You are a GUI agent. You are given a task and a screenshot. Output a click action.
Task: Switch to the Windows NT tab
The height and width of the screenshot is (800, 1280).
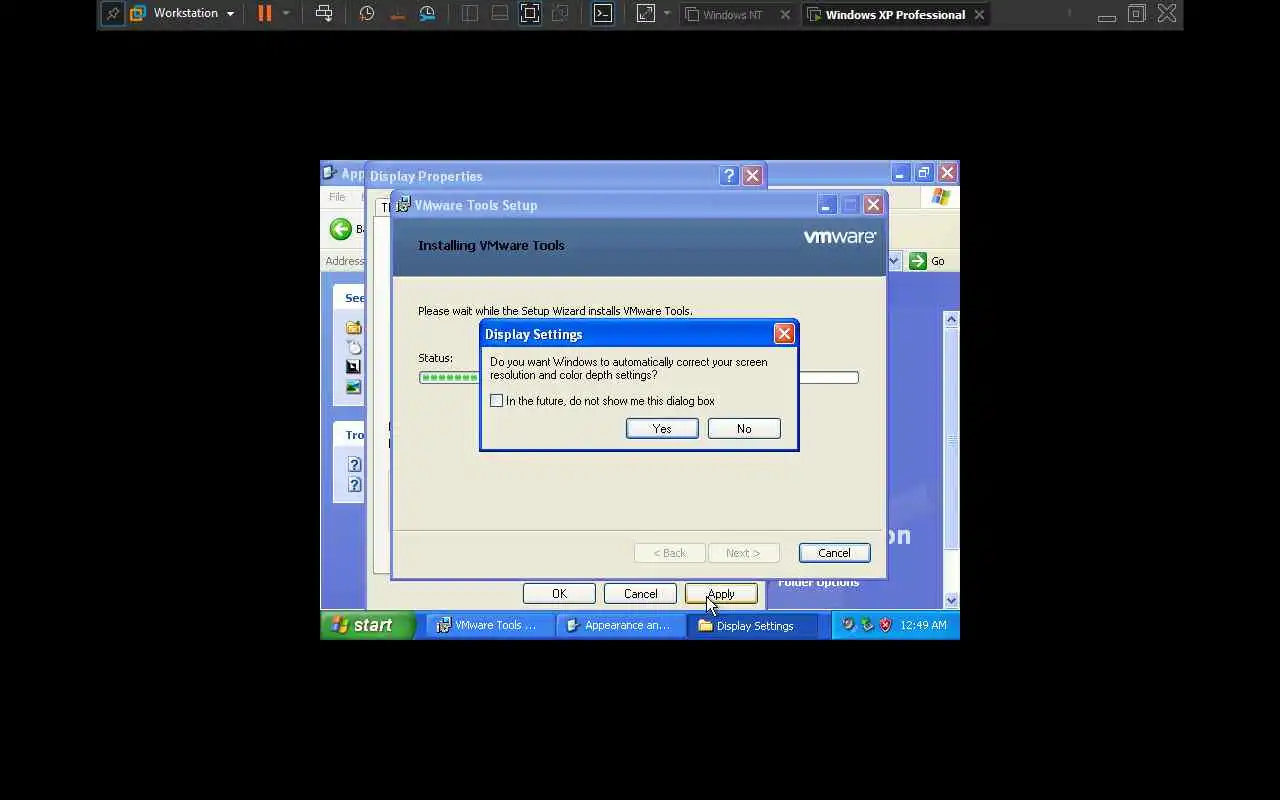[x=731, y=15]
